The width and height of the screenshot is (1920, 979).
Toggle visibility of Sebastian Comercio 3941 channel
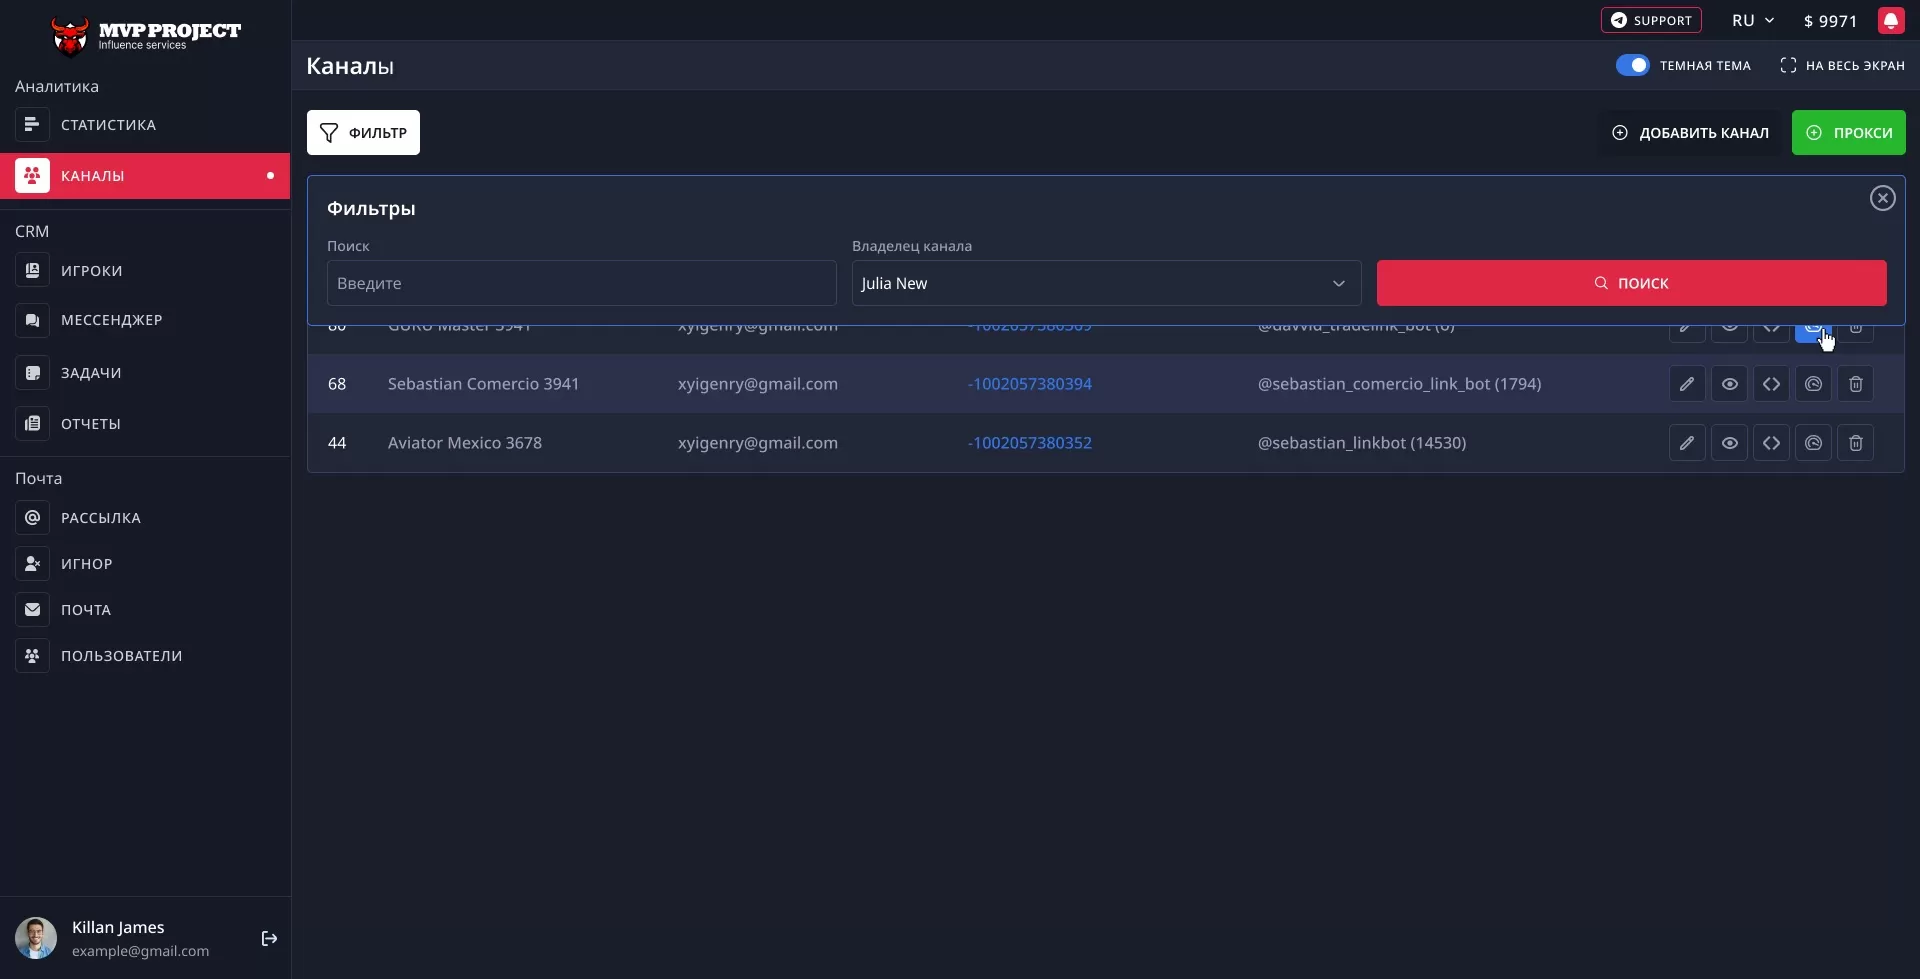click(1729, 384)
